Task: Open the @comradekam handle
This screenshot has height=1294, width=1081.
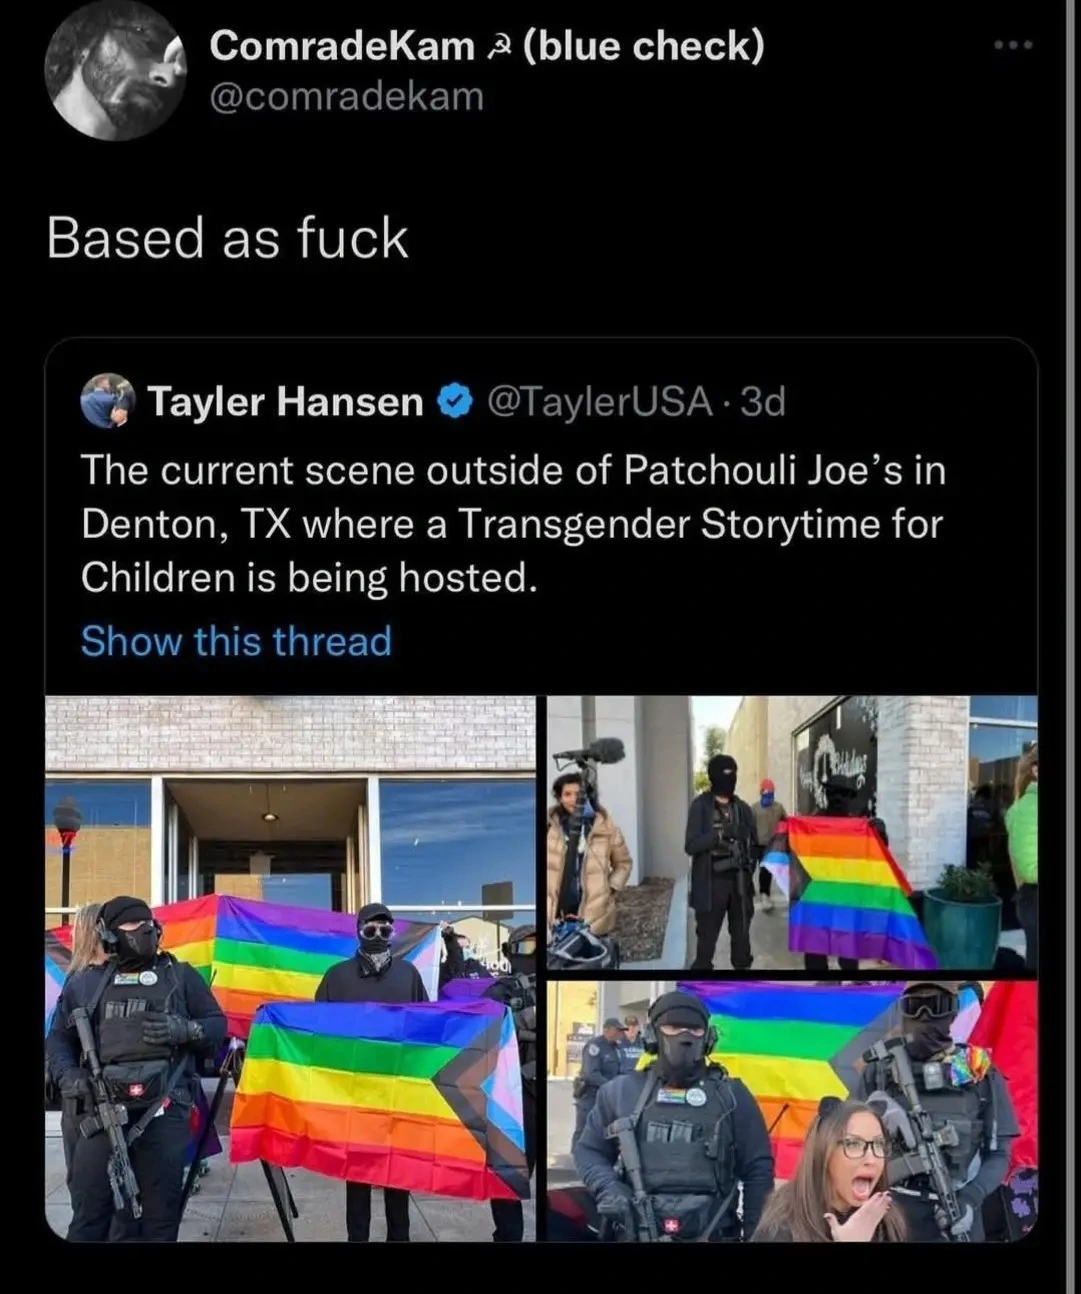Action: [x=346, y=96]
